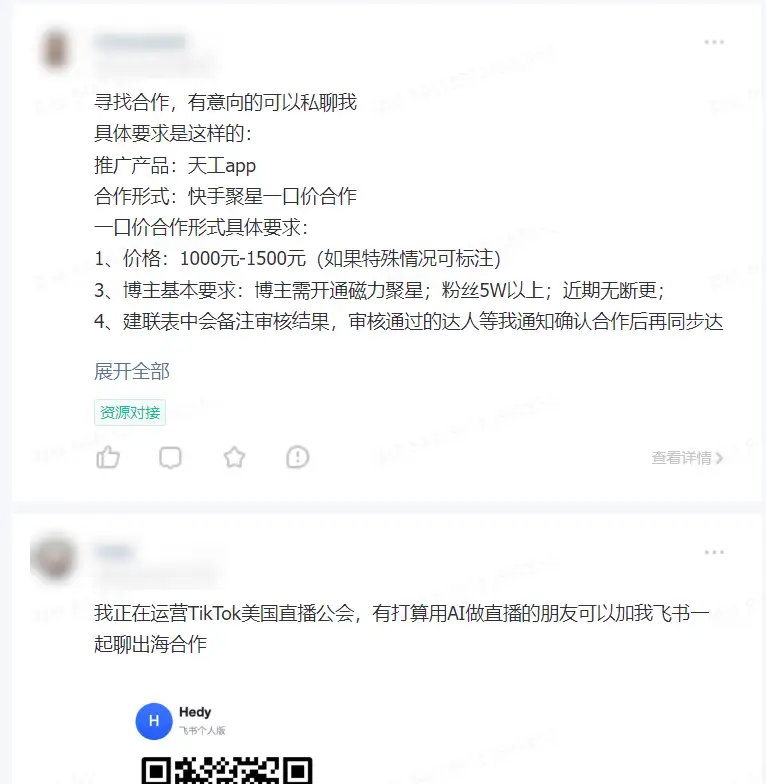Click the first poster's blurred avatar
The height and width of the screenshot is (784, 766).
tap(55, 49)
